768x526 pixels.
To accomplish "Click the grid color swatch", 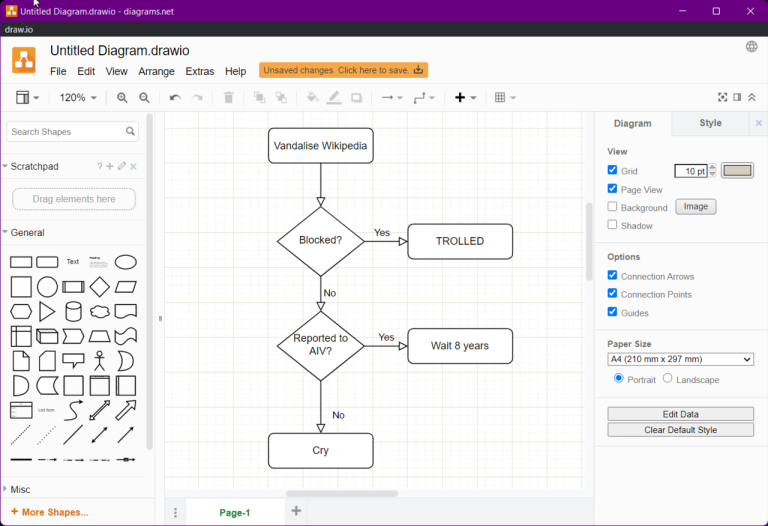I will 737,171.
